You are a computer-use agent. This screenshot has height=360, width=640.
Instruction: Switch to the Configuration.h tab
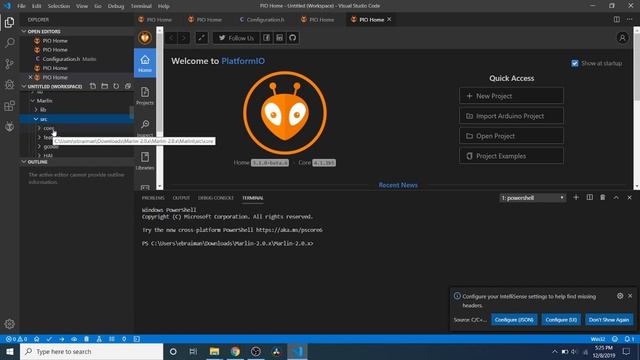pos(262,20)
